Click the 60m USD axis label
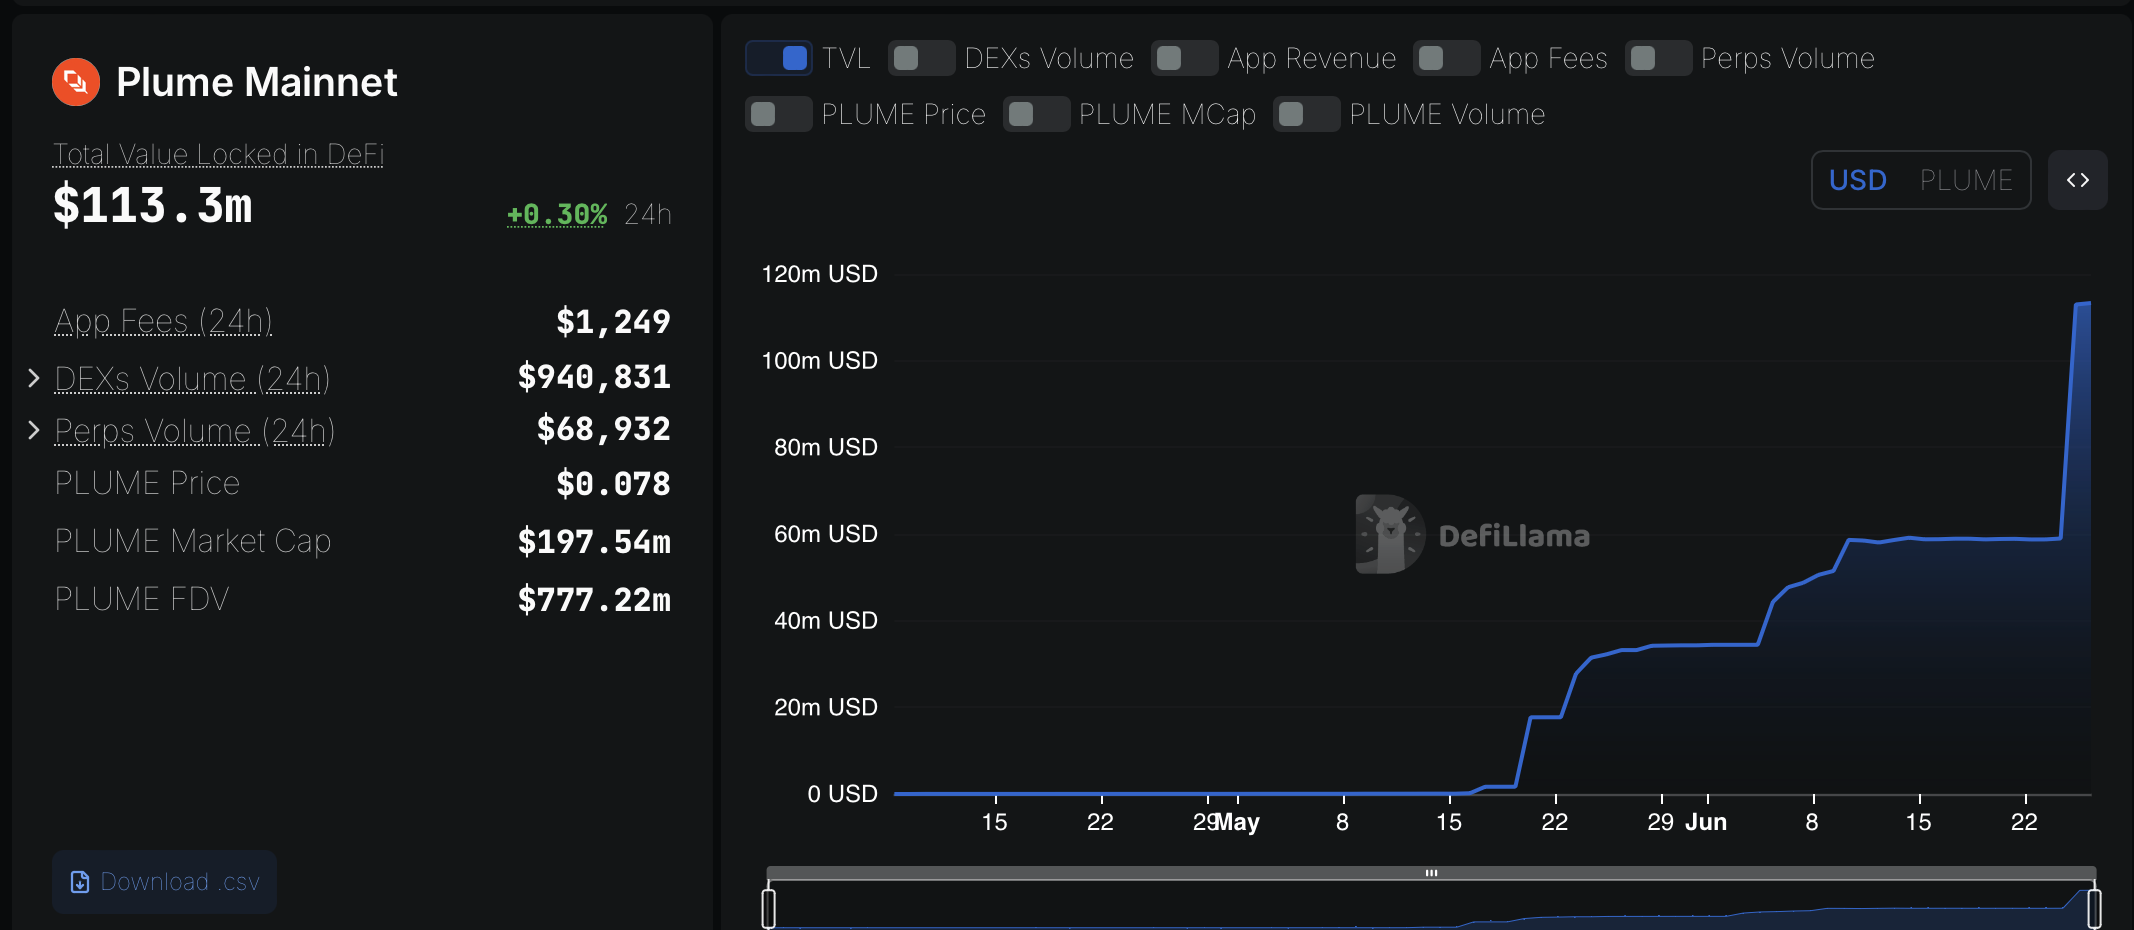Viewport: 2134px width, 930px height. tap(825, 534)
